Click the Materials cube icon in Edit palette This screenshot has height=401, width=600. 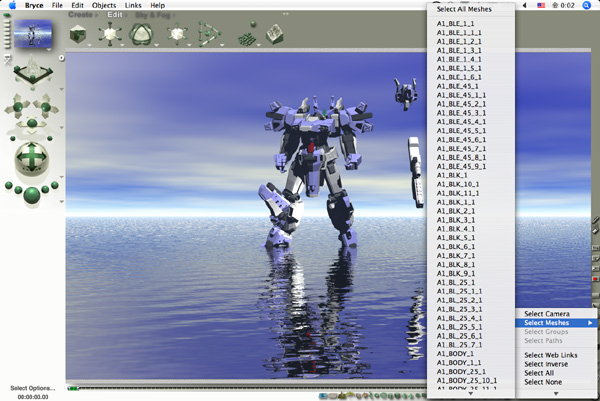click(x=78, y=34)
